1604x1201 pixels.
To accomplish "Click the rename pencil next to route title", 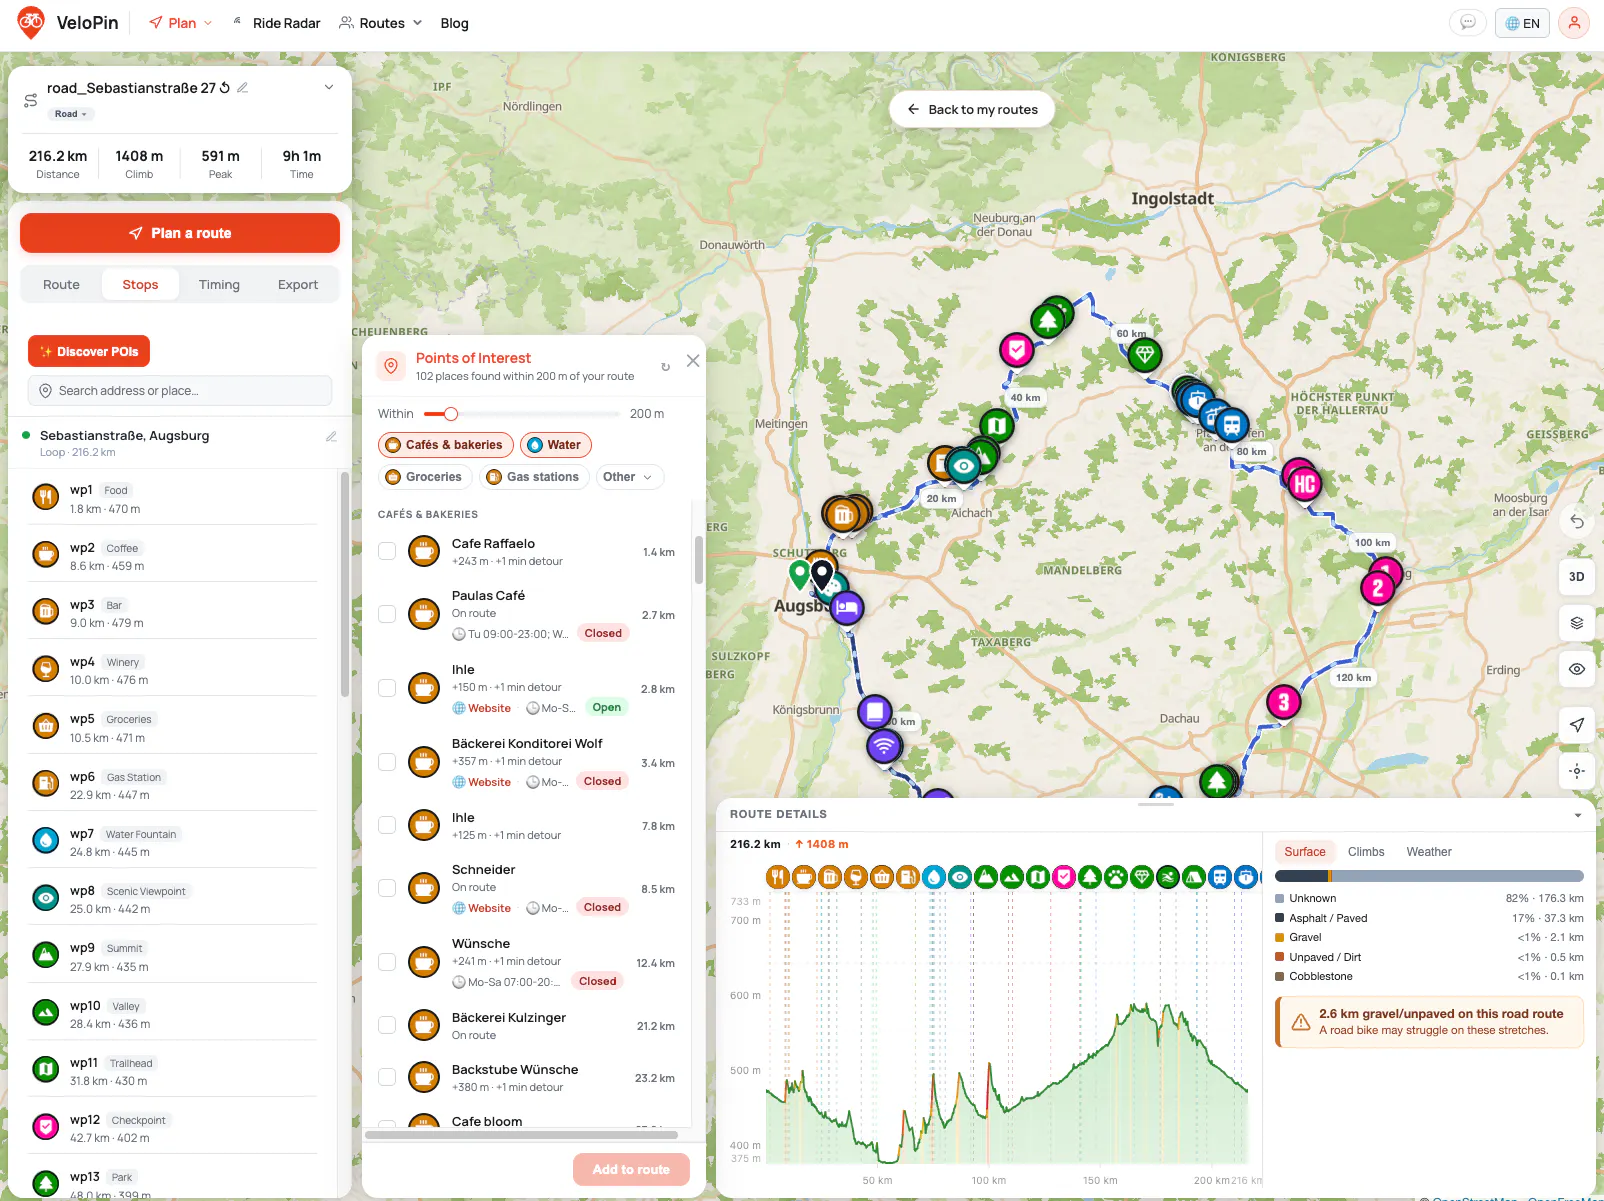I will point(243,88).
